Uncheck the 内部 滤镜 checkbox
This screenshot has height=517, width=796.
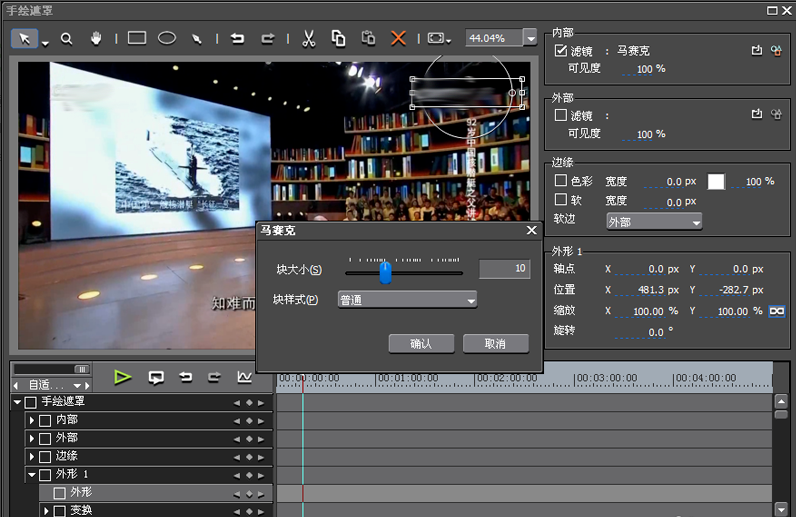click(x=561, y=50)
